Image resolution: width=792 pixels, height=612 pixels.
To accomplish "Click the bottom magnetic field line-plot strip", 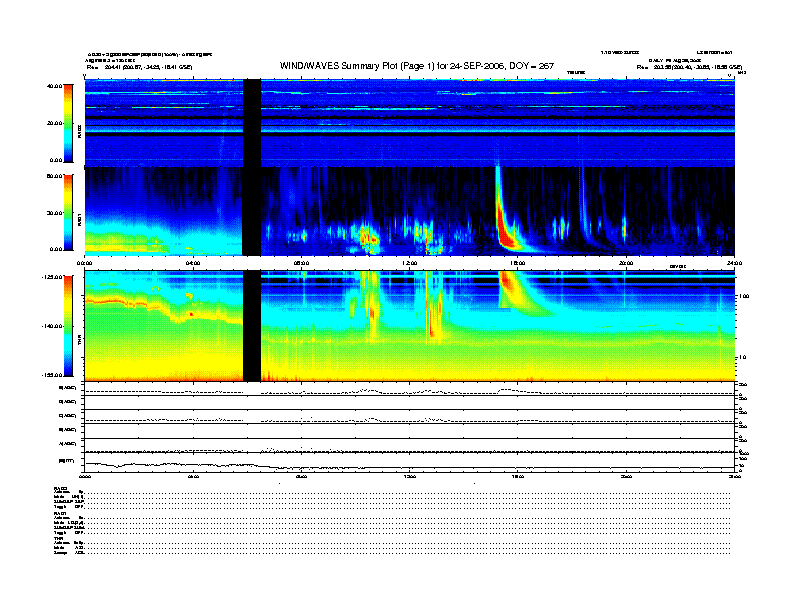I will coord(410,462).
